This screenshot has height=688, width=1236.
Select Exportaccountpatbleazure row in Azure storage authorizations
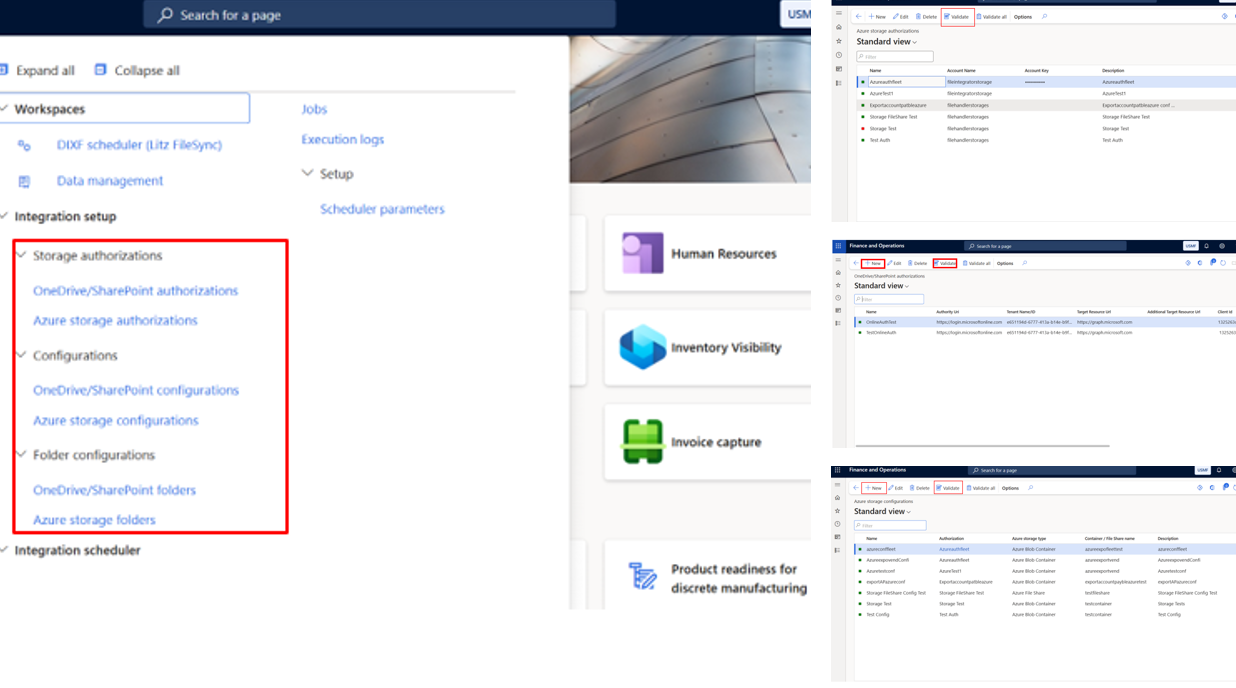coord(1045,105)
